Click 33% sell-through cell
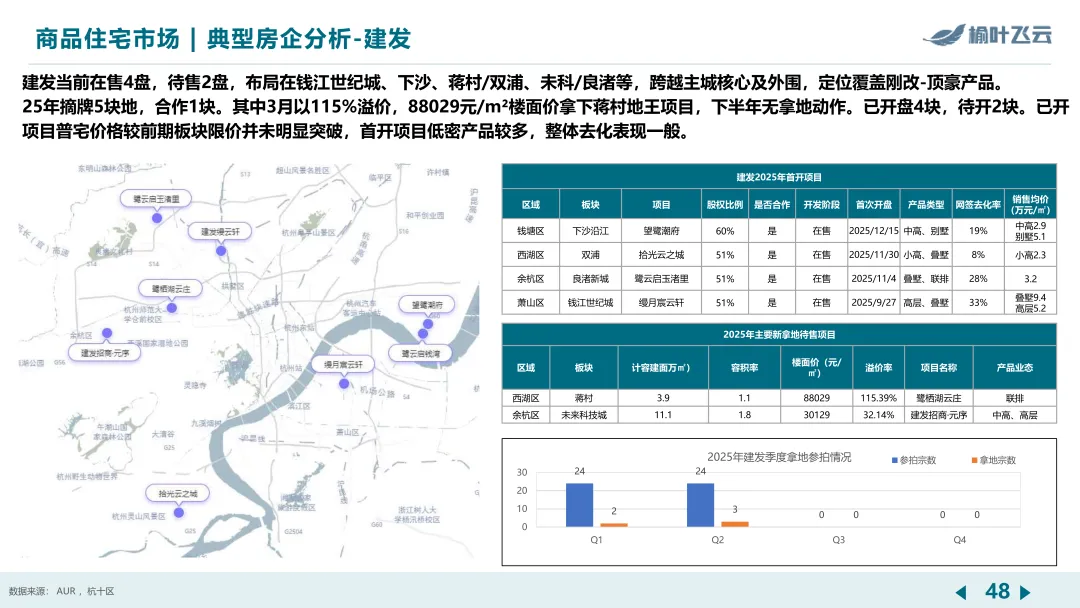The image size is (1080, 608). click(978, 302)
